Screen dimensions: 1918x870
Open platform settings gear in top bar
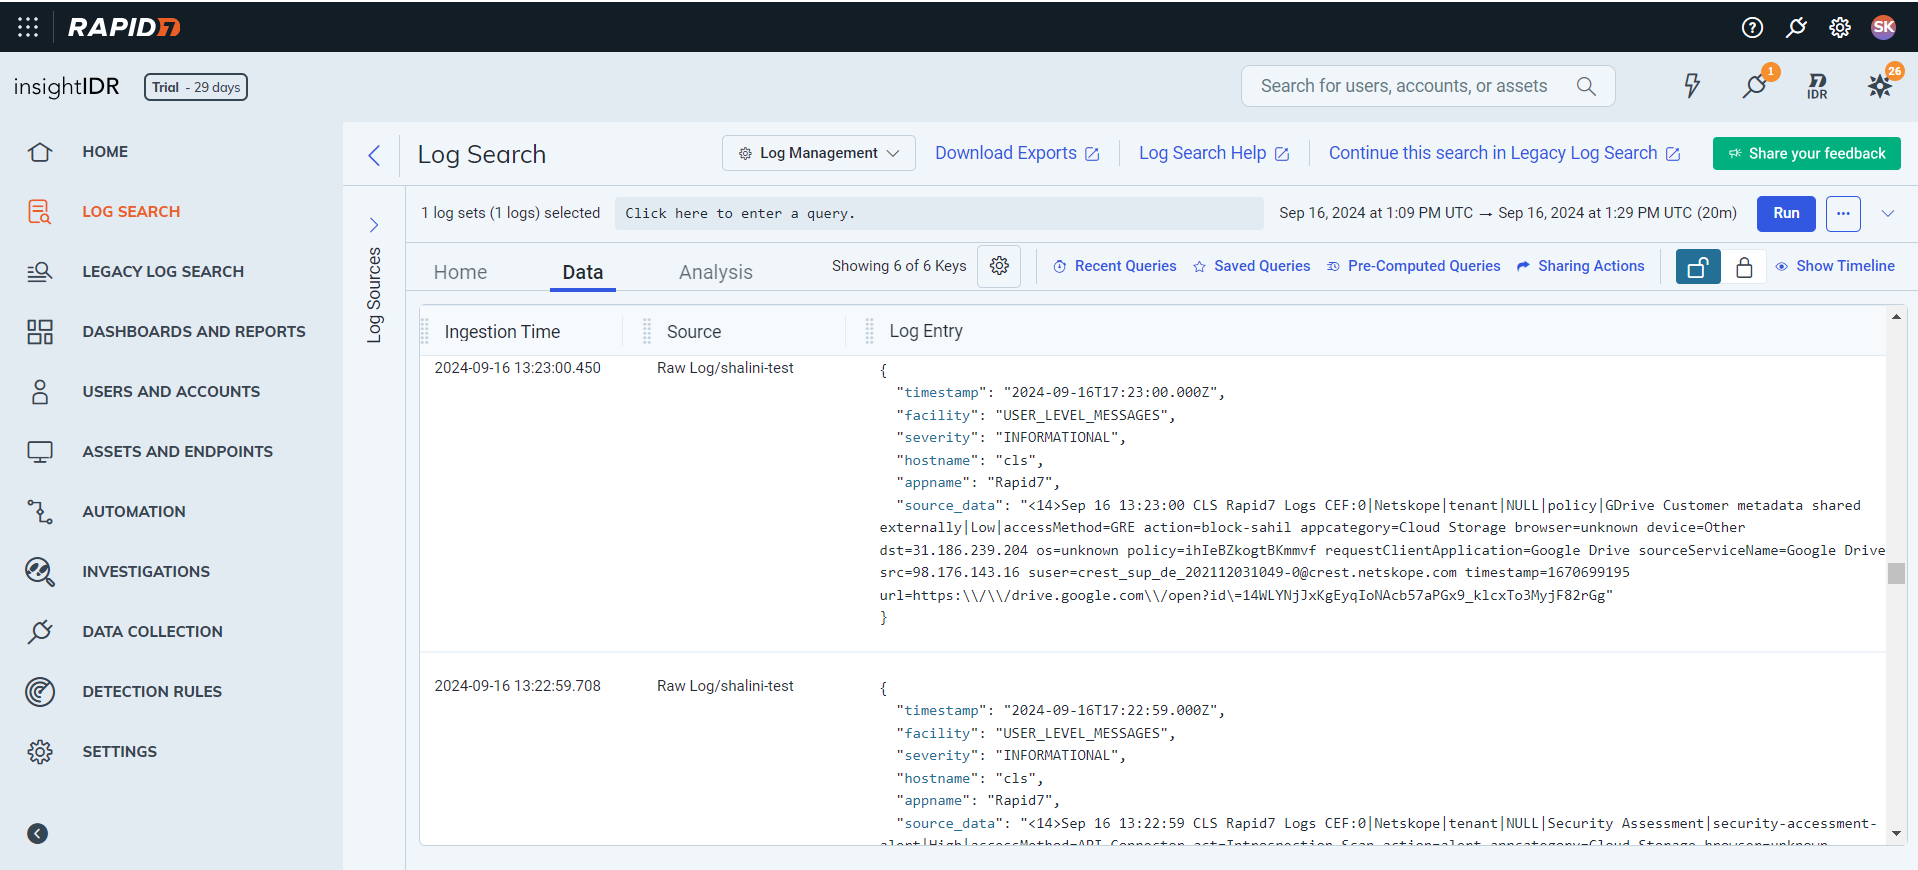1840,27
